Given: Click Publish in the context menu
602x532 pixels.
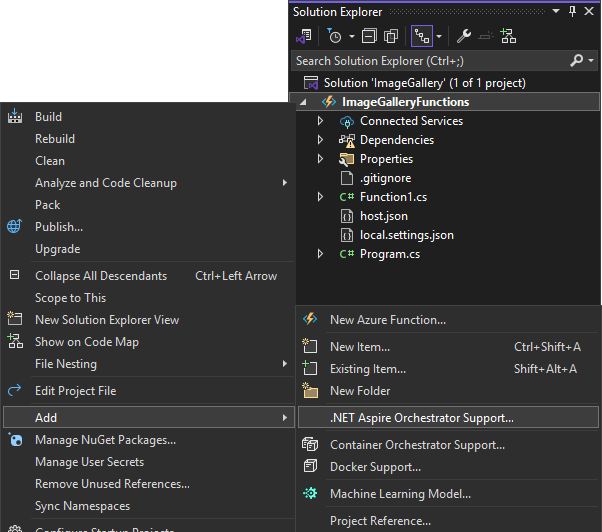Looking at the screenshot, I should pos(59,227).
